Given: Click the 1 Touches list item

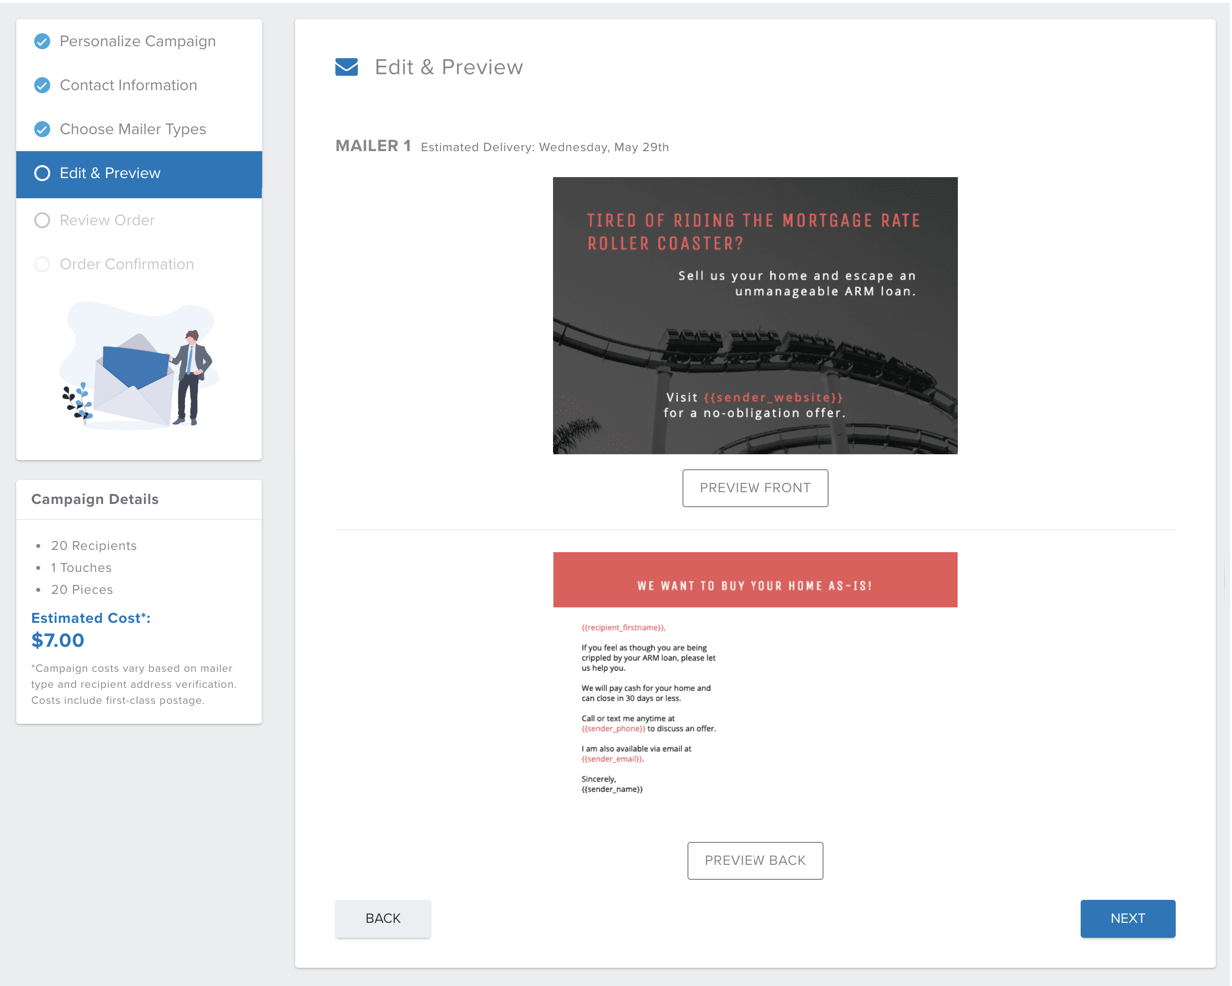Looking at the screenshot, I should coord(81,568).
